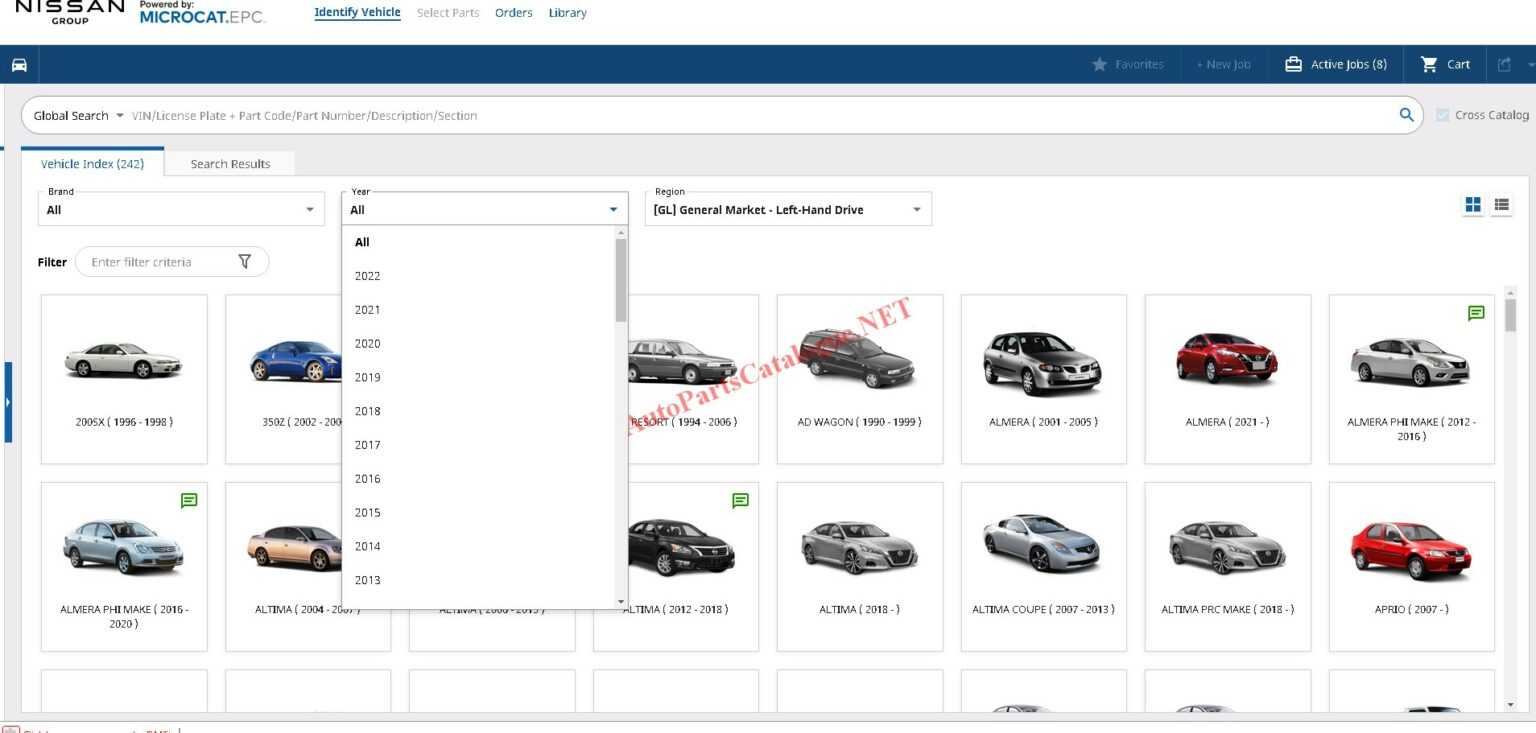Image resolution: width=1536 pixels, height=733 pixels.
Task: Choose 2020 from the Year list
Action: pyautogui.click(x=480, y=343)
